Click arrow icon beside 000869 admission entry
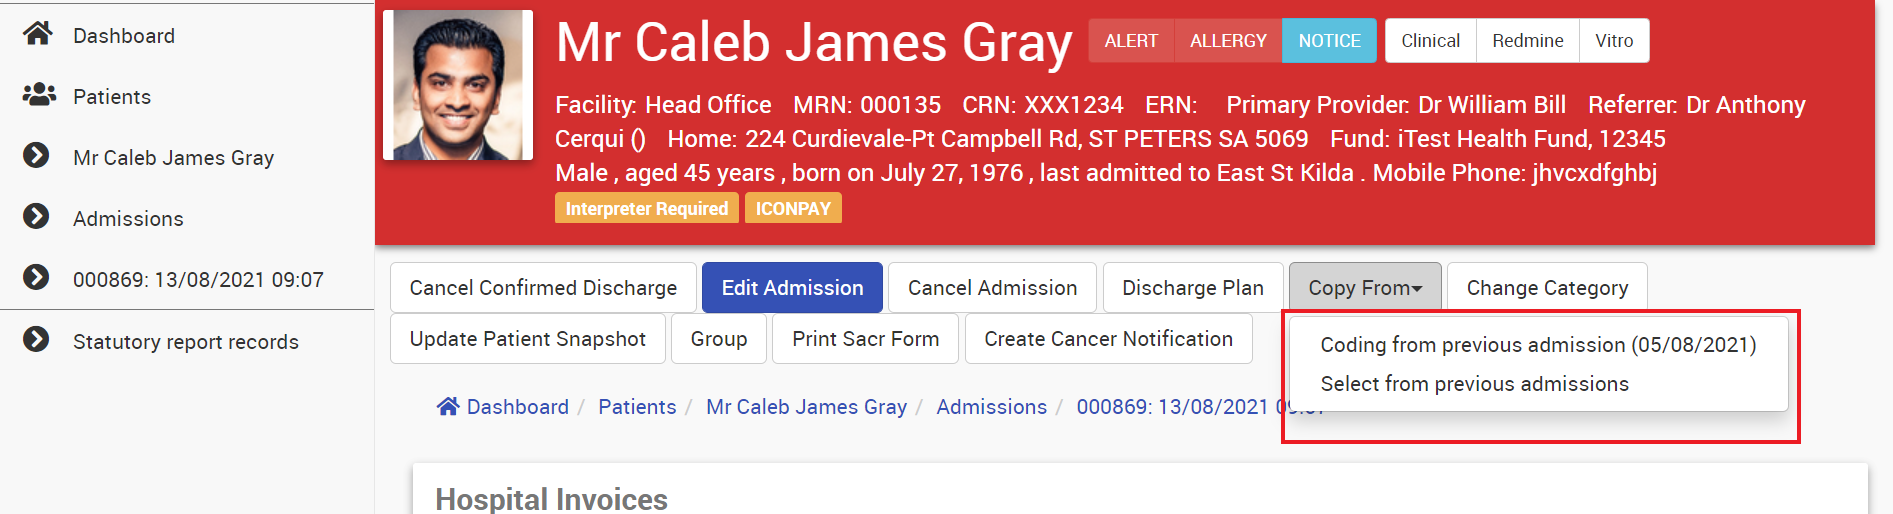This screenshot has height=514, width=1893. tap(36, 278)
